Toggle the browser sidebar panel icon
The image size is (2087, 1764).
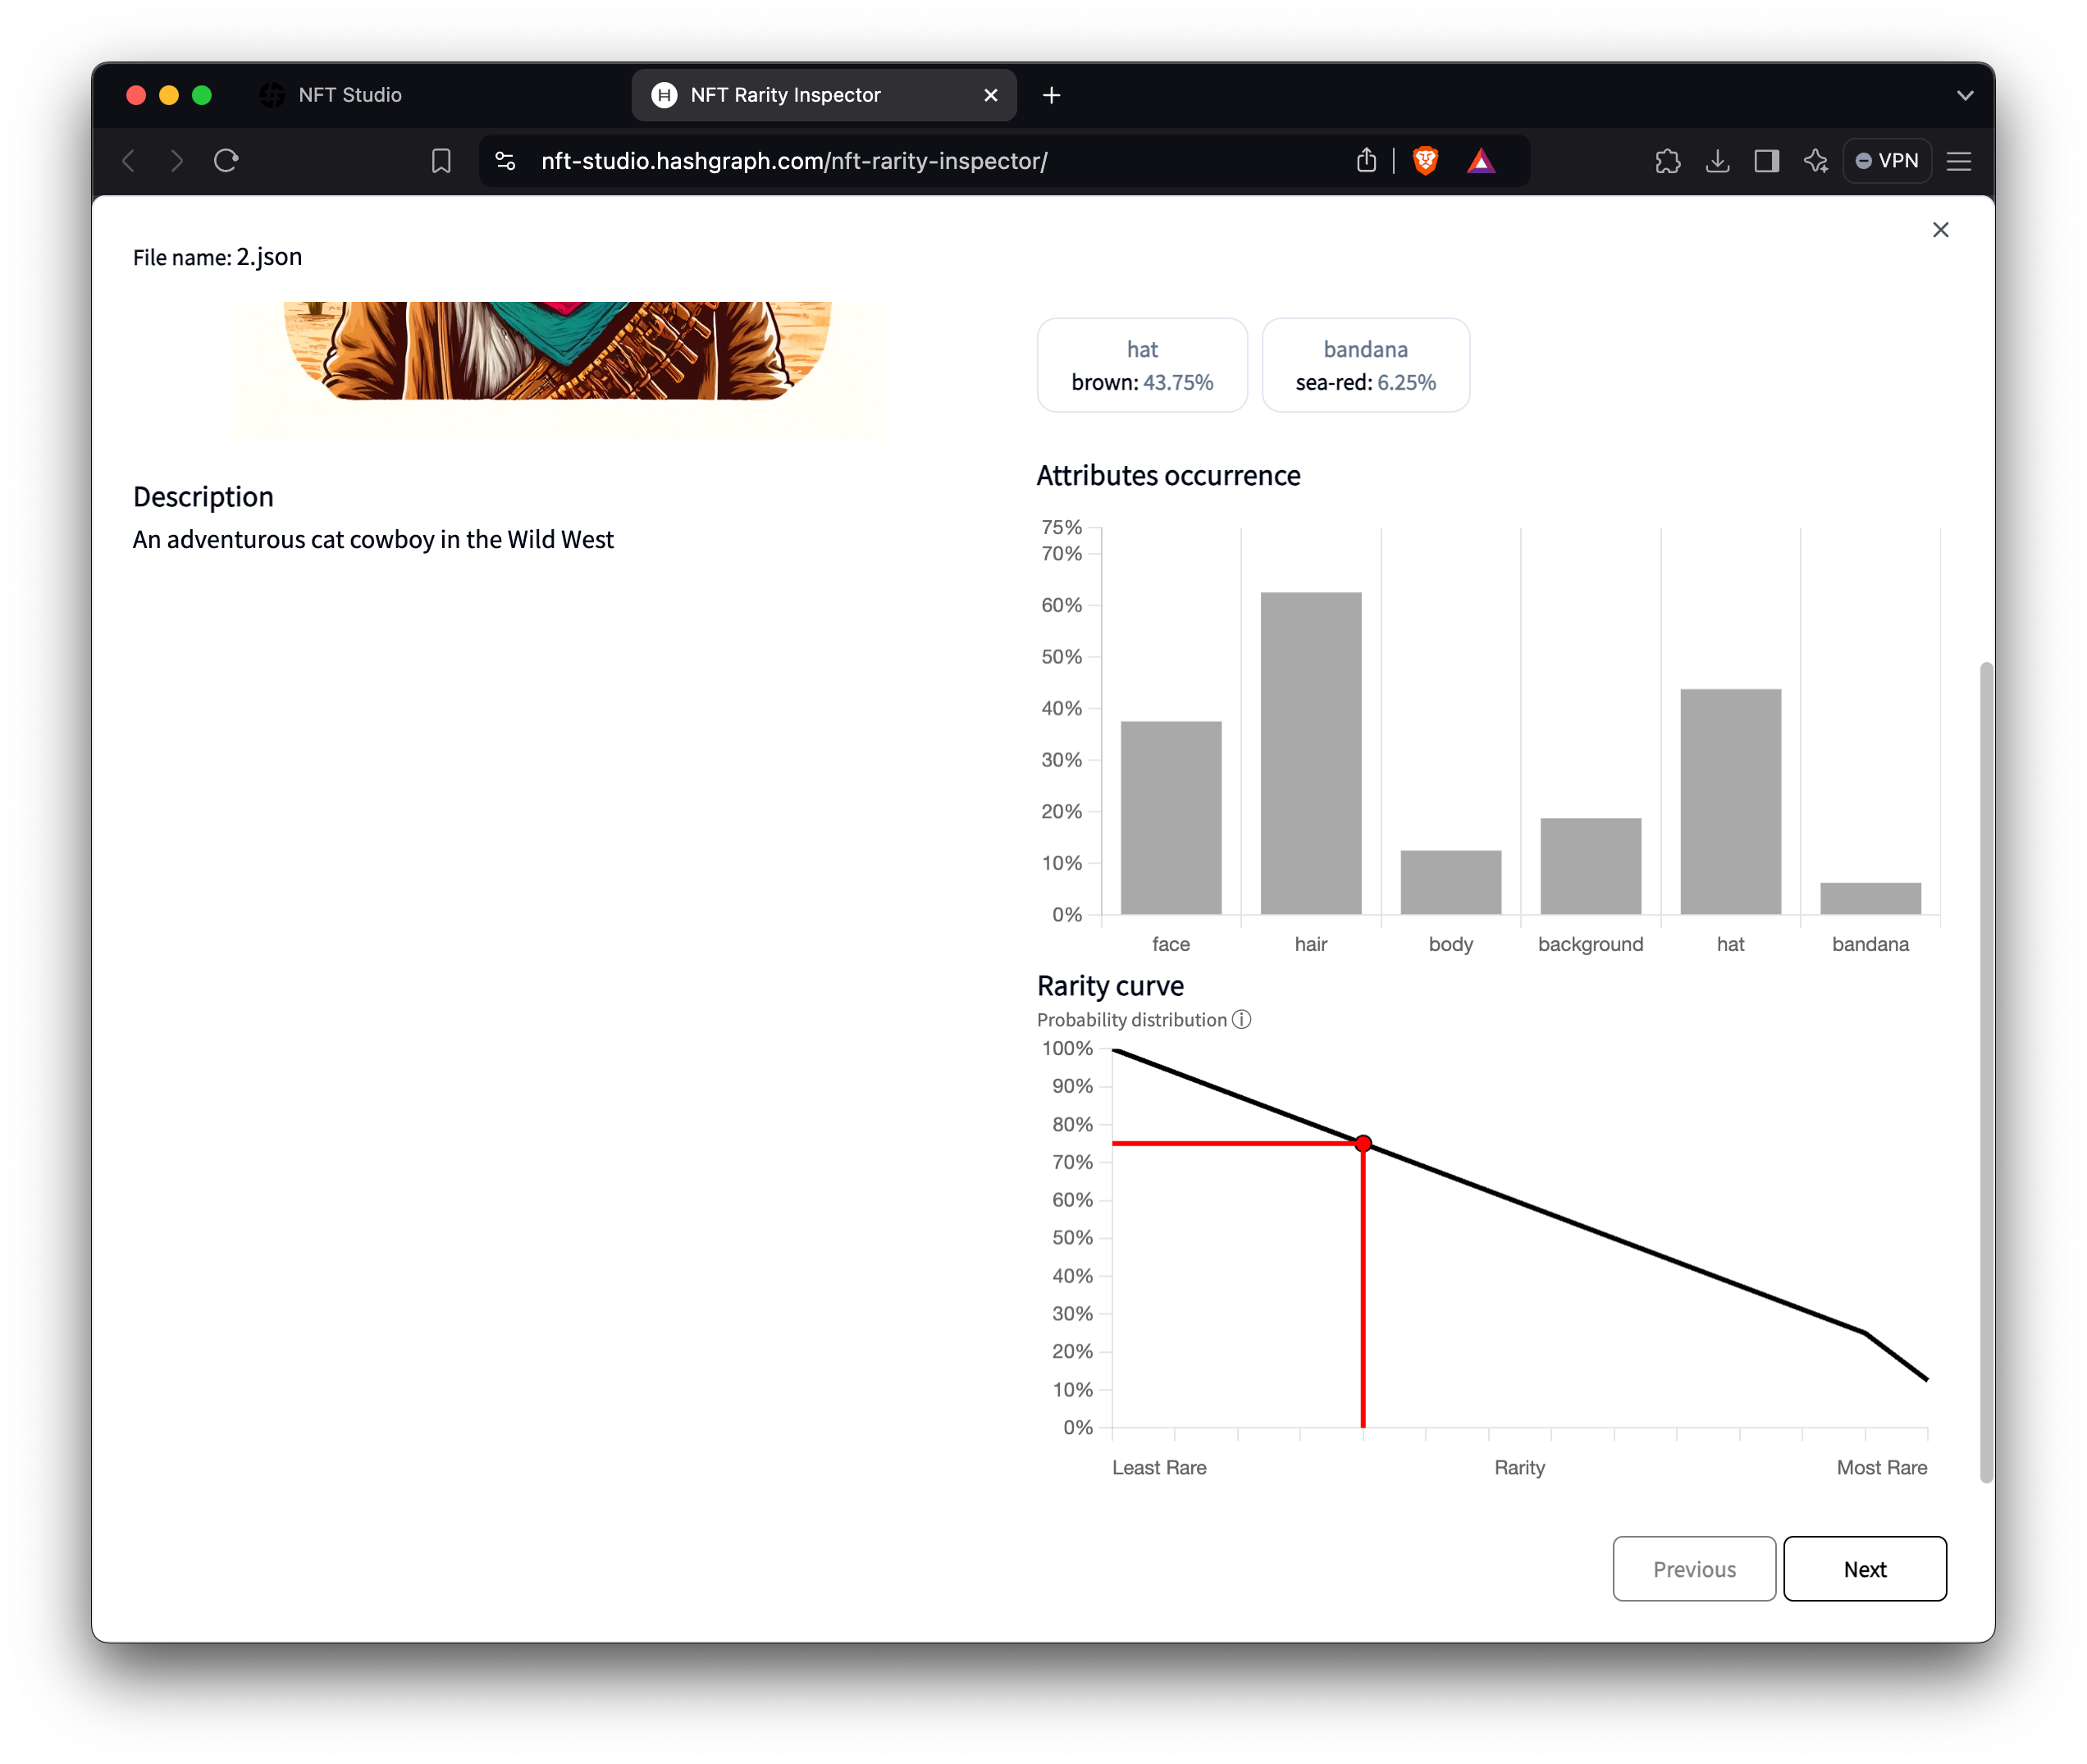(1766, 161)
